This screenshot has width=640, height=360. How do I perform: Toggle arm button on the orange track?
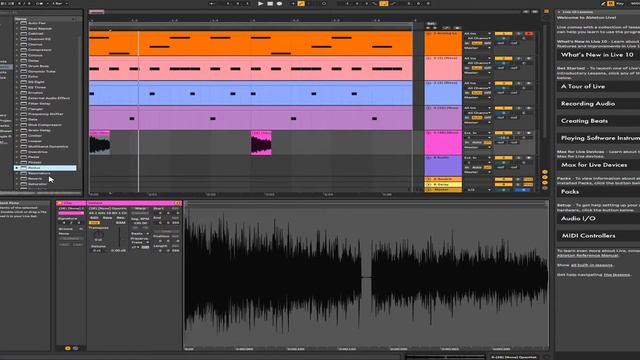[x=529, y=33]
